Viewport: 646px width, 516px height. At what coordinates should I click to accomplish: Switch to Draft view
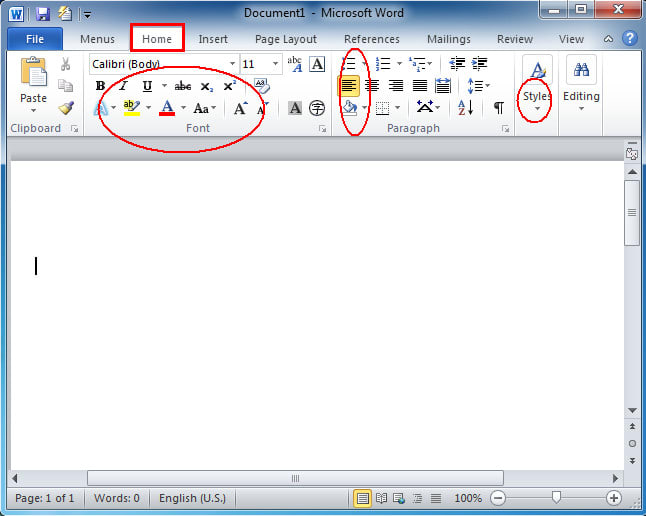click(x=436, y=498)
